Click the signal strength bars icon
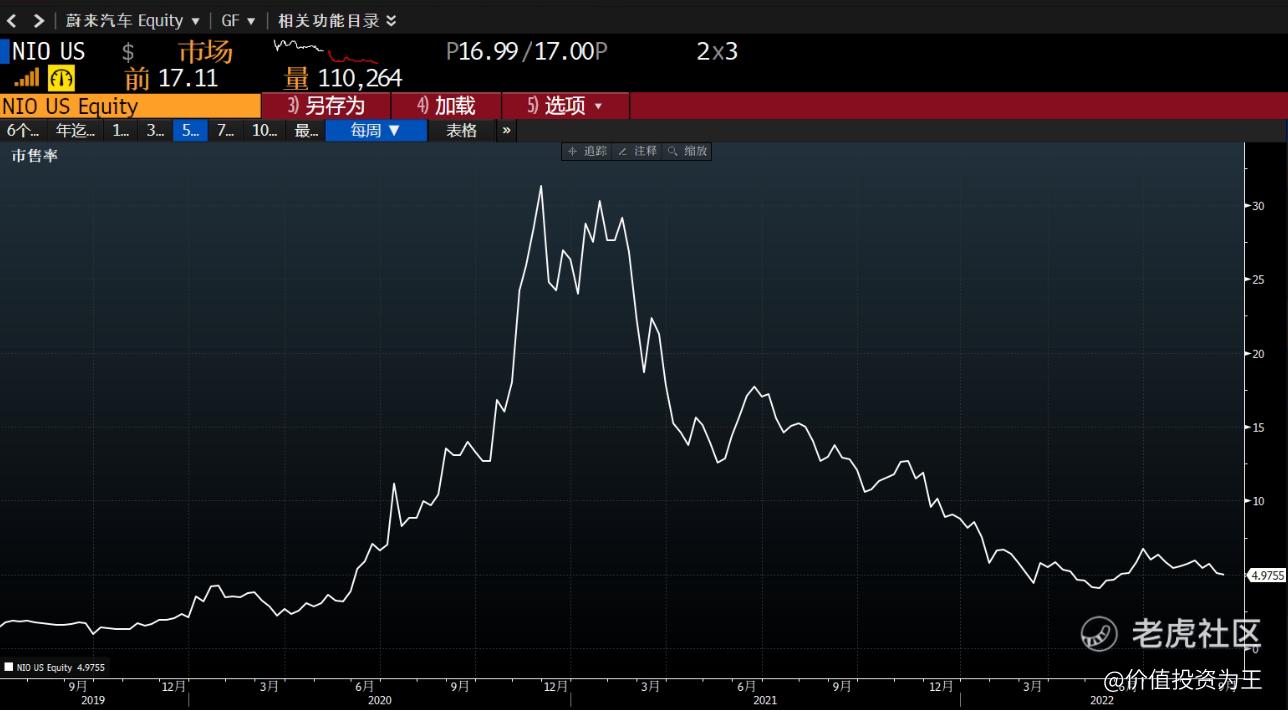 coord(27,78)
